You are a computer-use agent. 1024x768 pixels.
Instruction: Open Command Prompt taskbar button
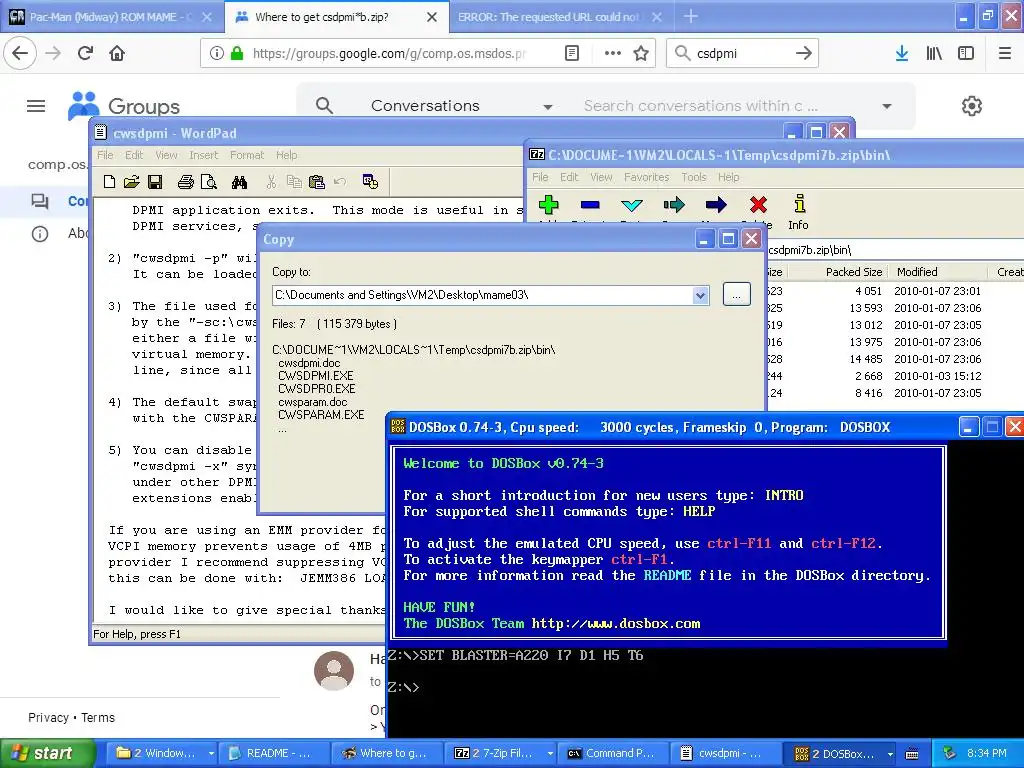point(616,754)
